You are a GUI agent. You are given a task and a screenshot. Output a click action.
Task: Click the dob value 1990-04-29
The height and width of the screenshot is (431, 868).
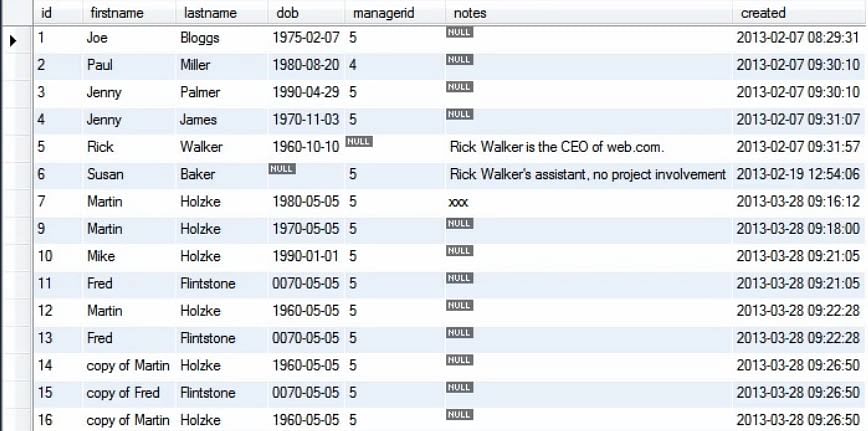pyautogui.click(x=306, y=92)
